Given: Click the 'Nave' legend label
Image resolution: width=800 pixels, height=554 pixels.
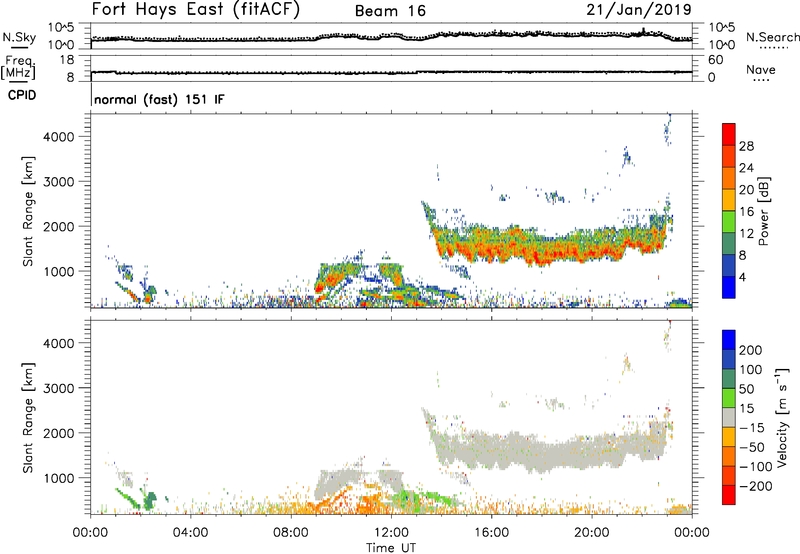Looking at the screenshot, I should click(x=761, y=70).
